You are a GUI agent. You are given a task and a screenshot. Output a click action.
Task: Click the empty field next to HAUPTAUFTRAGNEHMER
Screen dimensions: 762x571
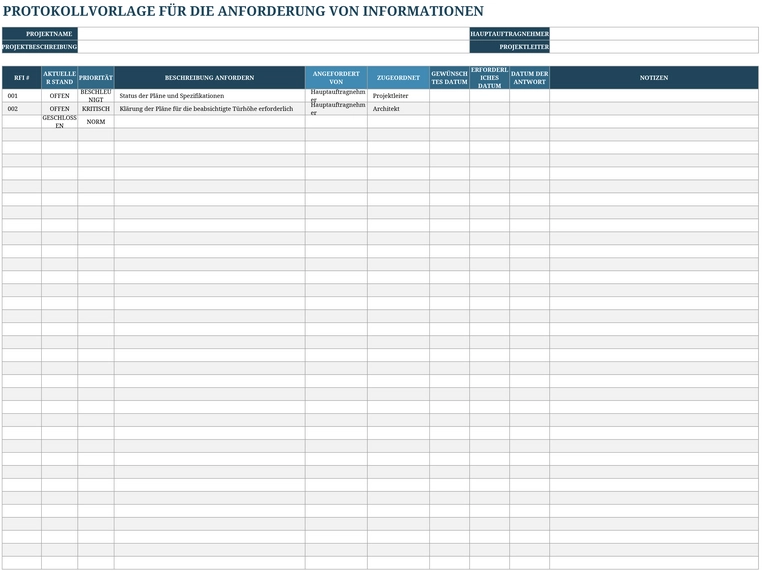654,34
